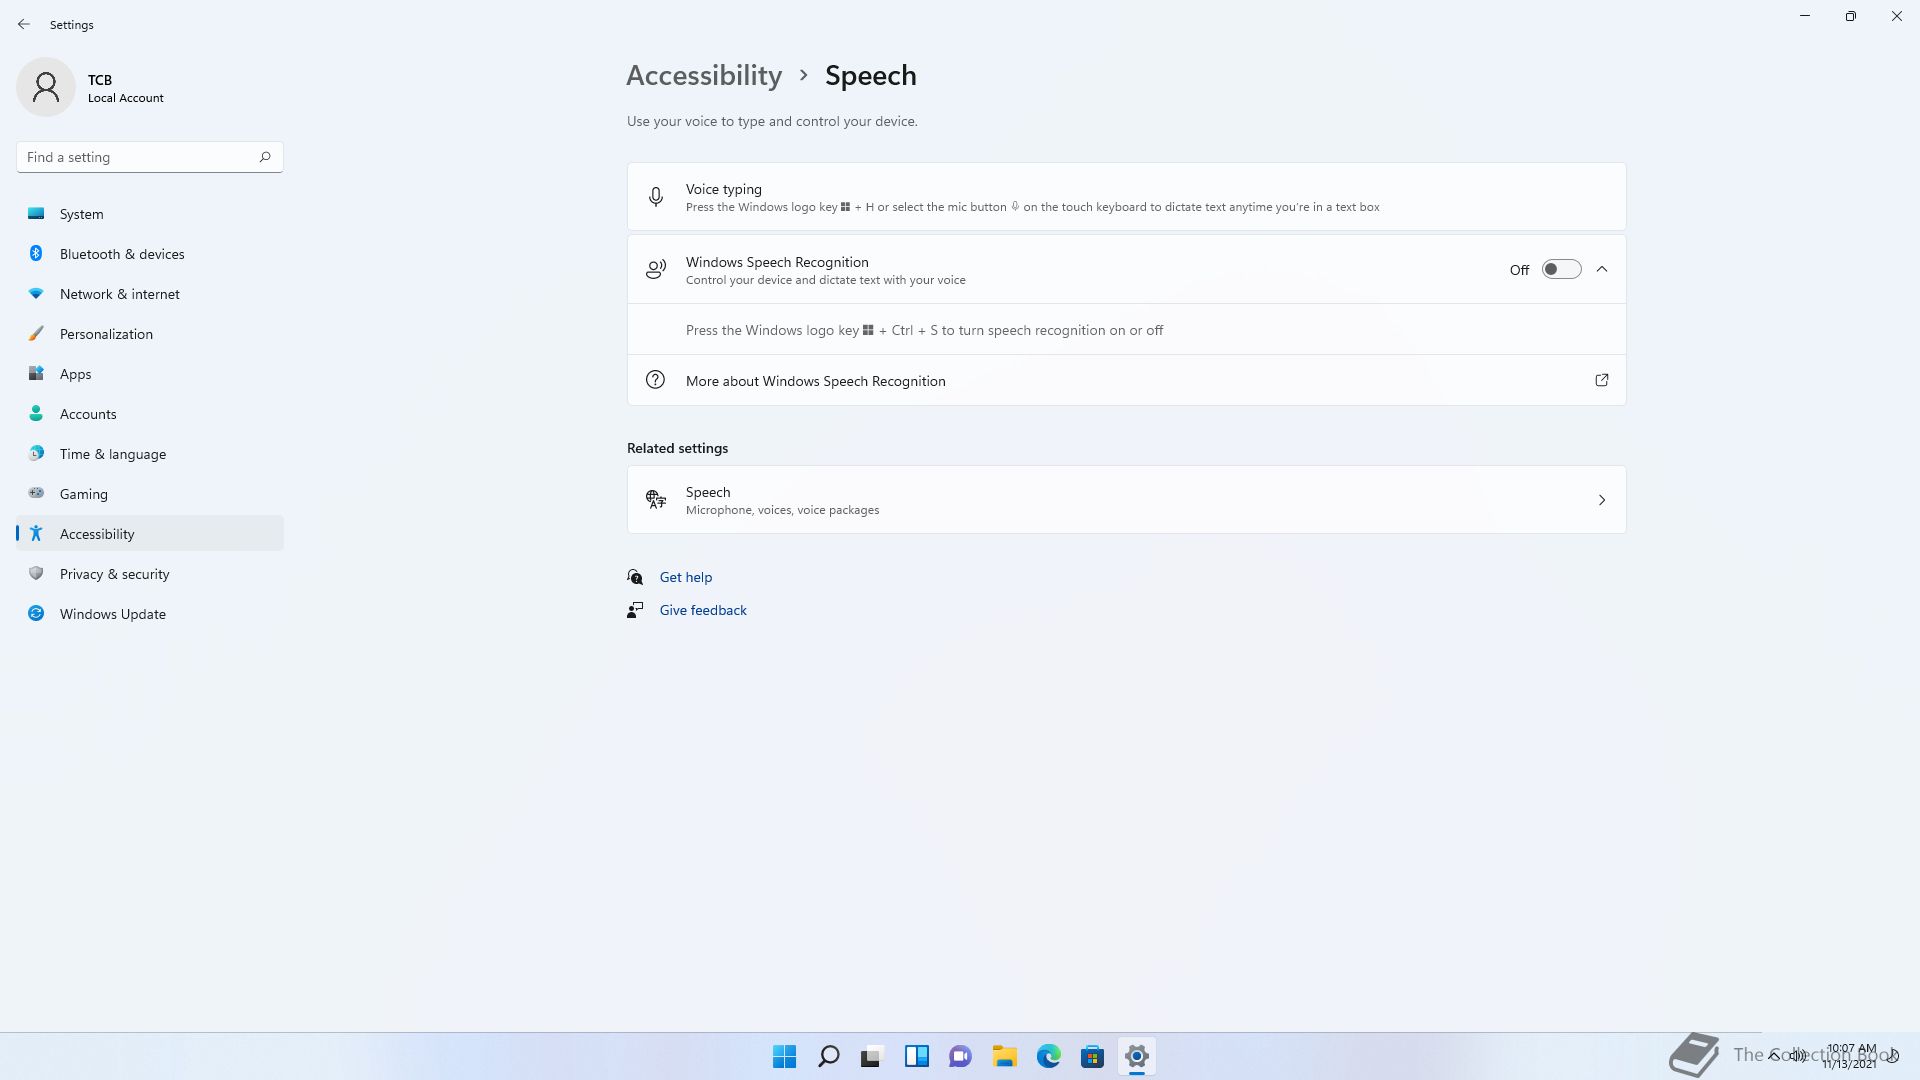Image resolution: width=1920 pixels, height=1080 pixels.
Task: Open taskbar Search
Action: point(829,1056)
